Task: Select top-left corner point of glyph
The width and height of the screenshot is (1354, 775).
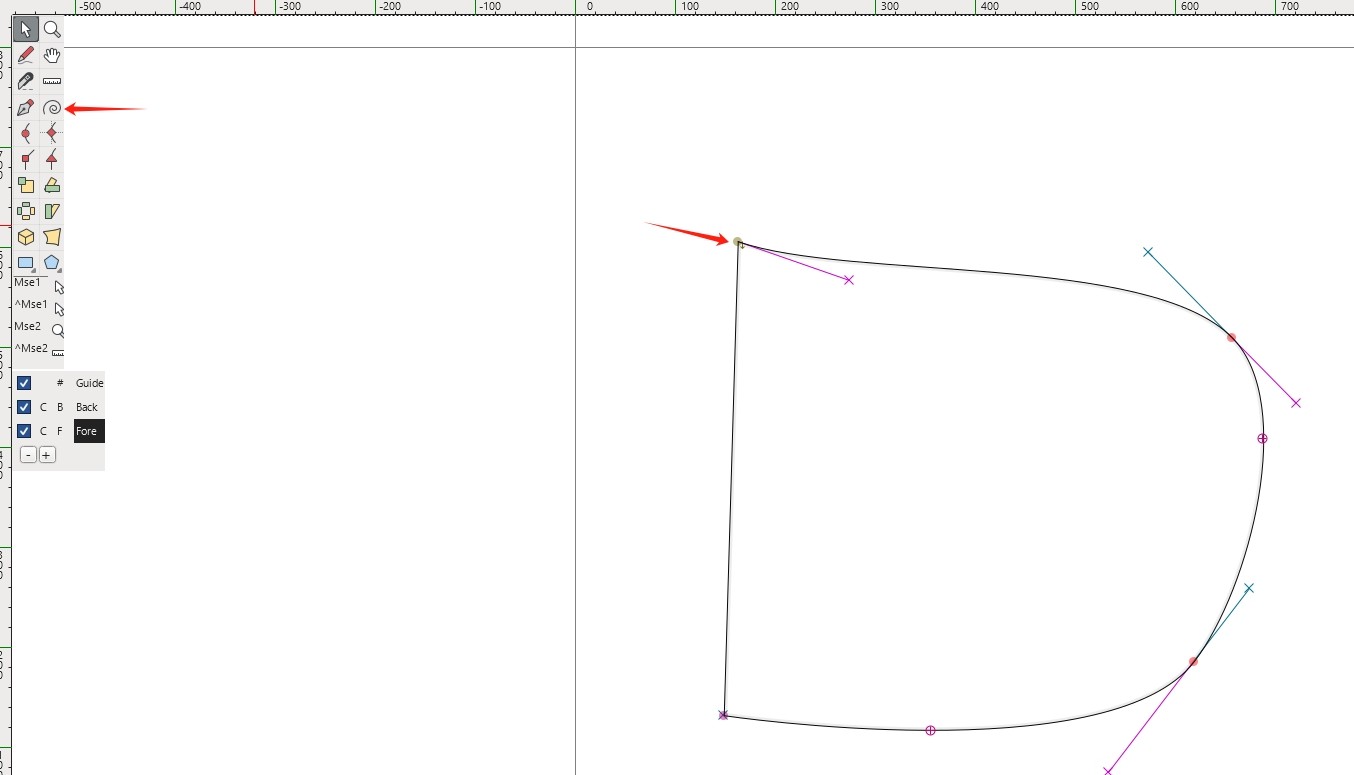Action: coord(738,242)
